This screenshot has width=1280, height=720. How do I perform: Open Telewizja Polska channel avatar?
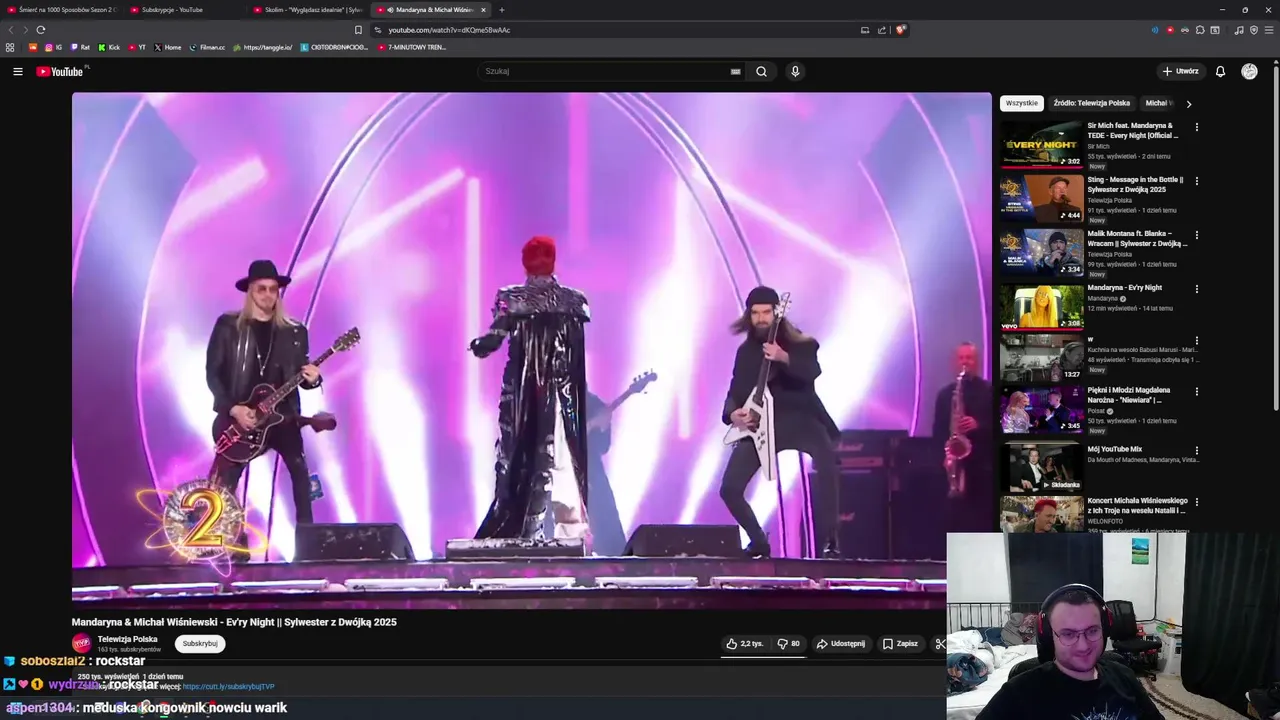(x=81, y=643)
